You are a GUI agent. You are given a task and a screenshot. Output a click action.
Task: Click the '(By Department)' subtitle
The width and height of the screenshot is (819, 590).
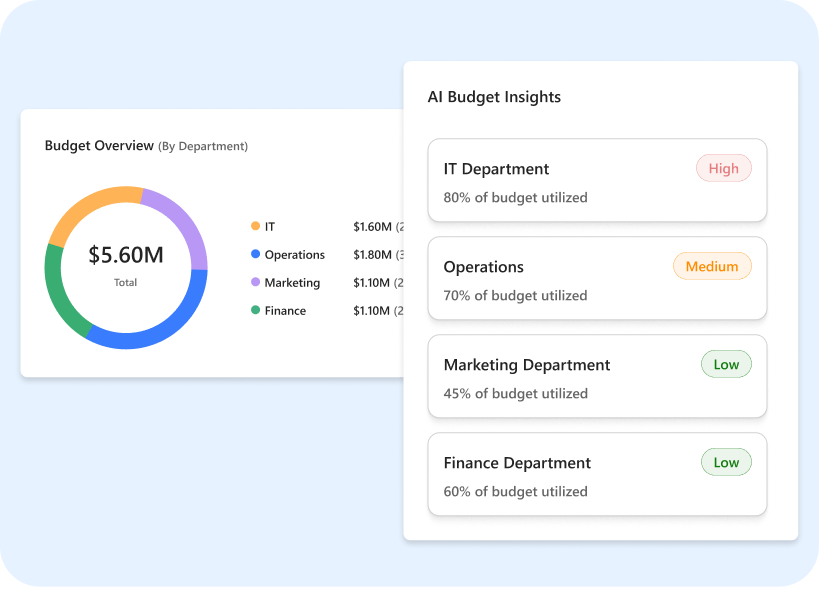pos(203,146)
